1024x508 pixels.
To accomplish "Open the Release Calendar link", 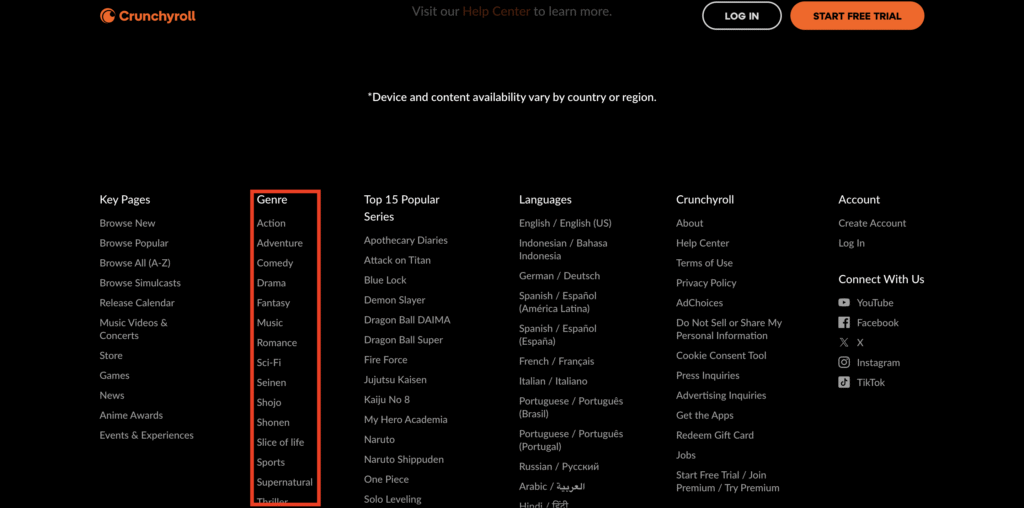I will pos(137,303).
